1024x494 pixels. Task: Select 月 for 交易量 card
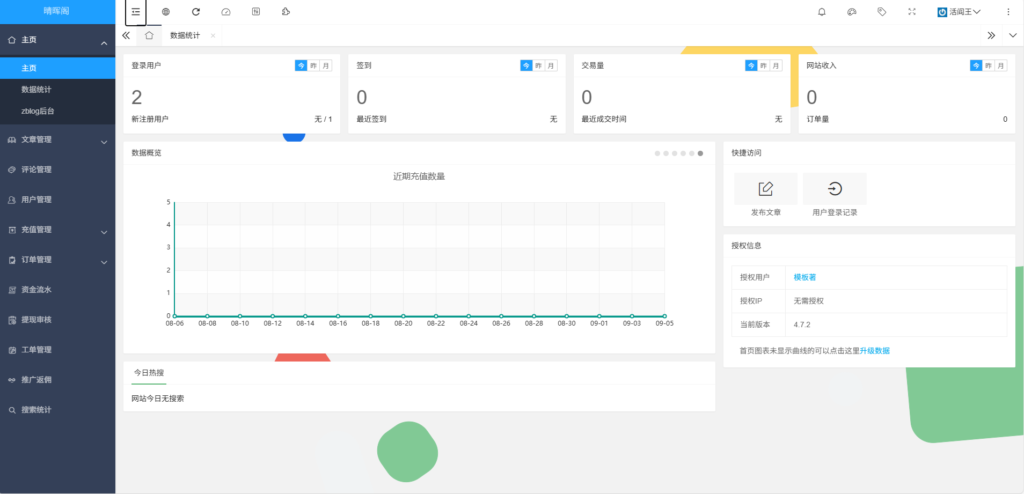[x=776, y=65]
